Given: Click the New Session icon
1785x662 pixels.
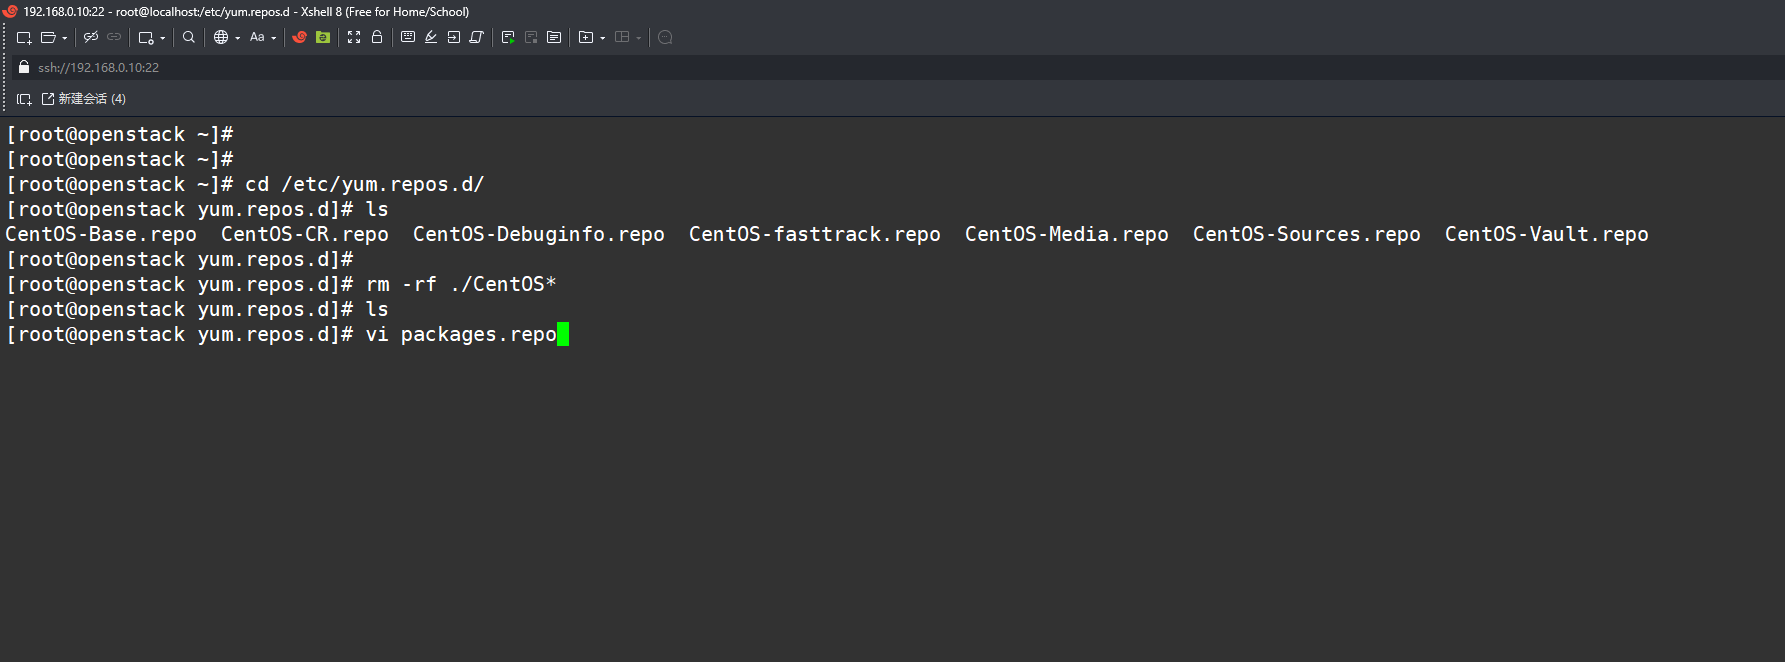Looking at the screenshot, I should click(24, 37).
